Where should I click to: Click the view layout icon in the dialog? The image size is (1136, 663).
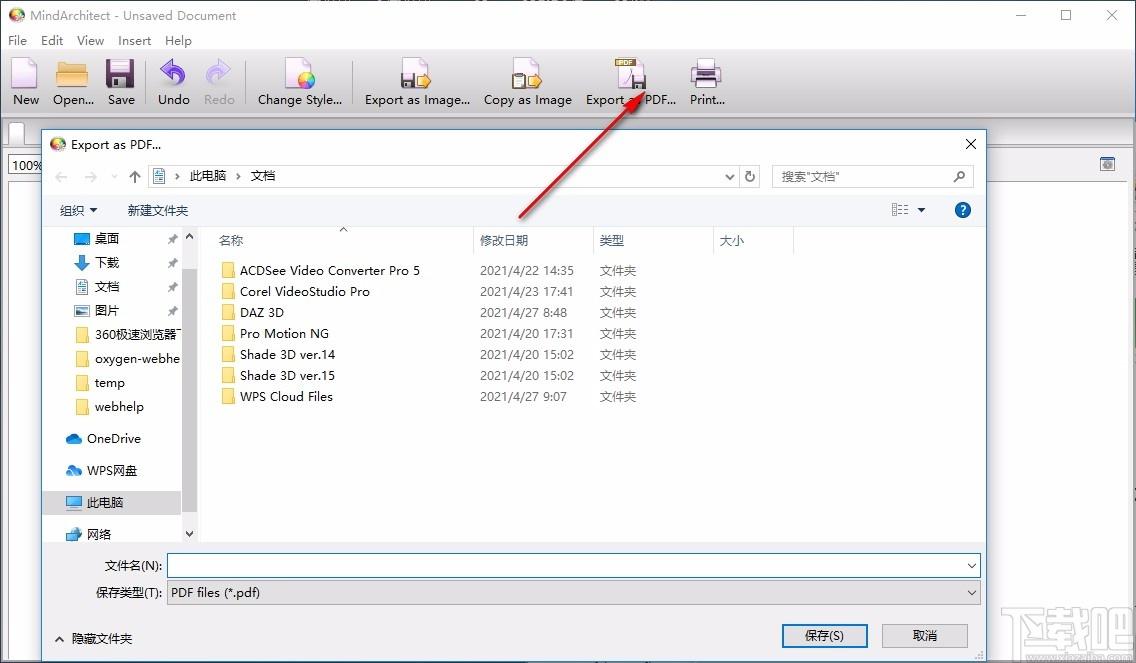[900, 210]
